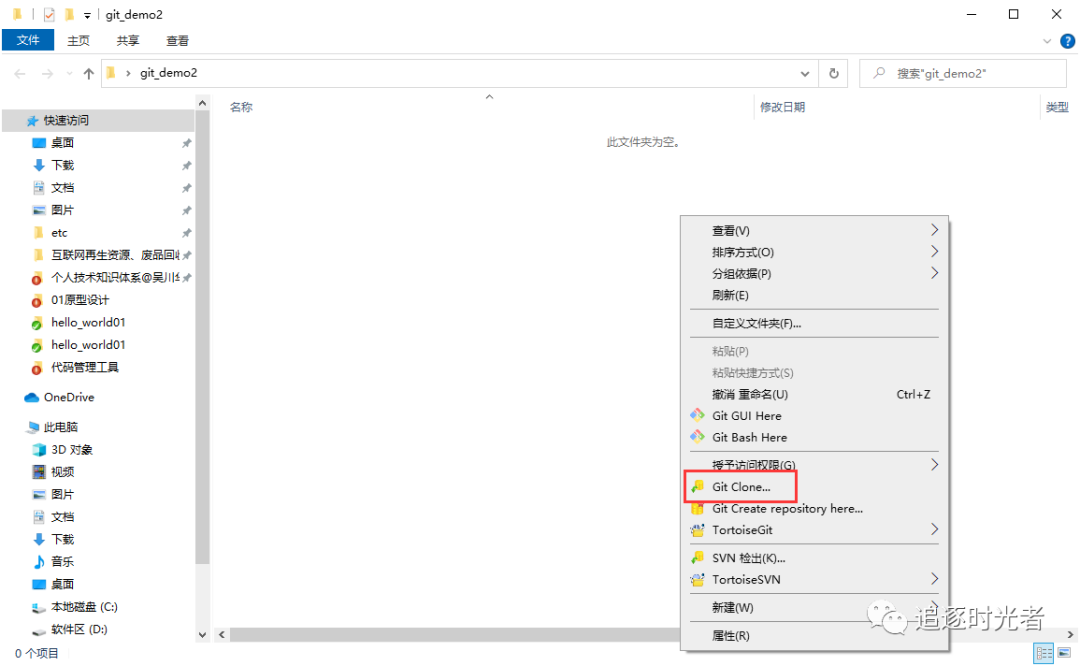This screenshot has height=666, width=1080.
Task: Click the navigation pane up scroll arrow
Action: click(x=202, y=103)
